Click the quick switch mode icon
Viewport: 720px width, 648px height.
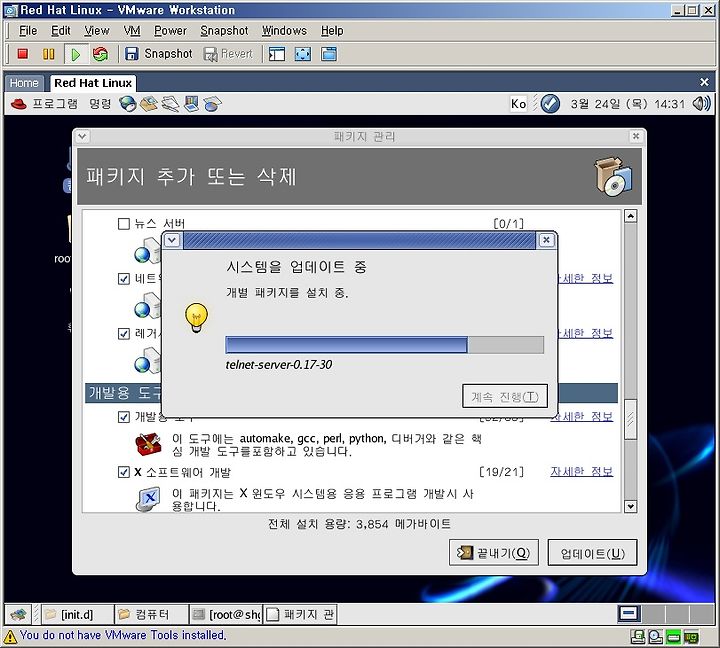tap(329, 54)
